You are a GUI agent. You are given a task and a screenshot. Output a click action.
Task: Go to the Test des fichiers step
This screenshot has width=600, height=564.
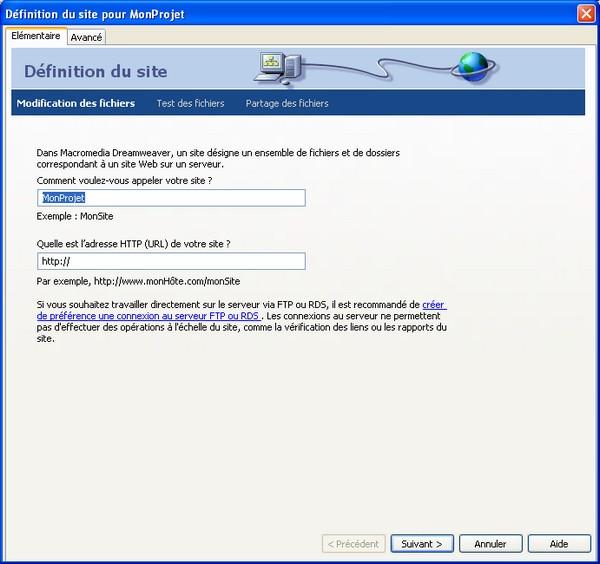click(x=191, y=103)
